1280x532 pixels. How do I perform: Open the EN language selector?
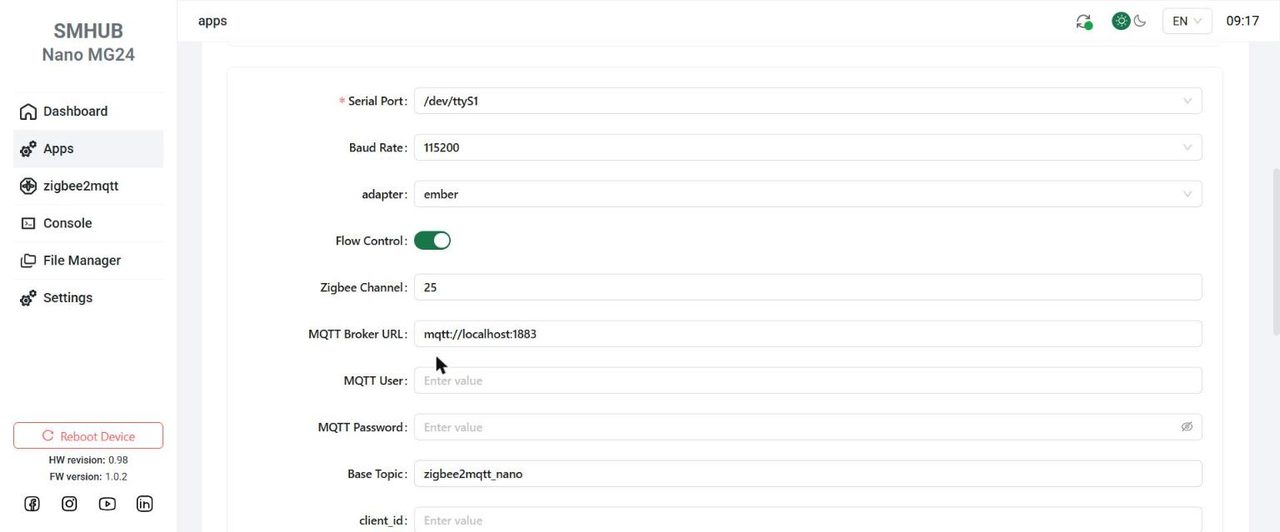(x=1187, y=21)
